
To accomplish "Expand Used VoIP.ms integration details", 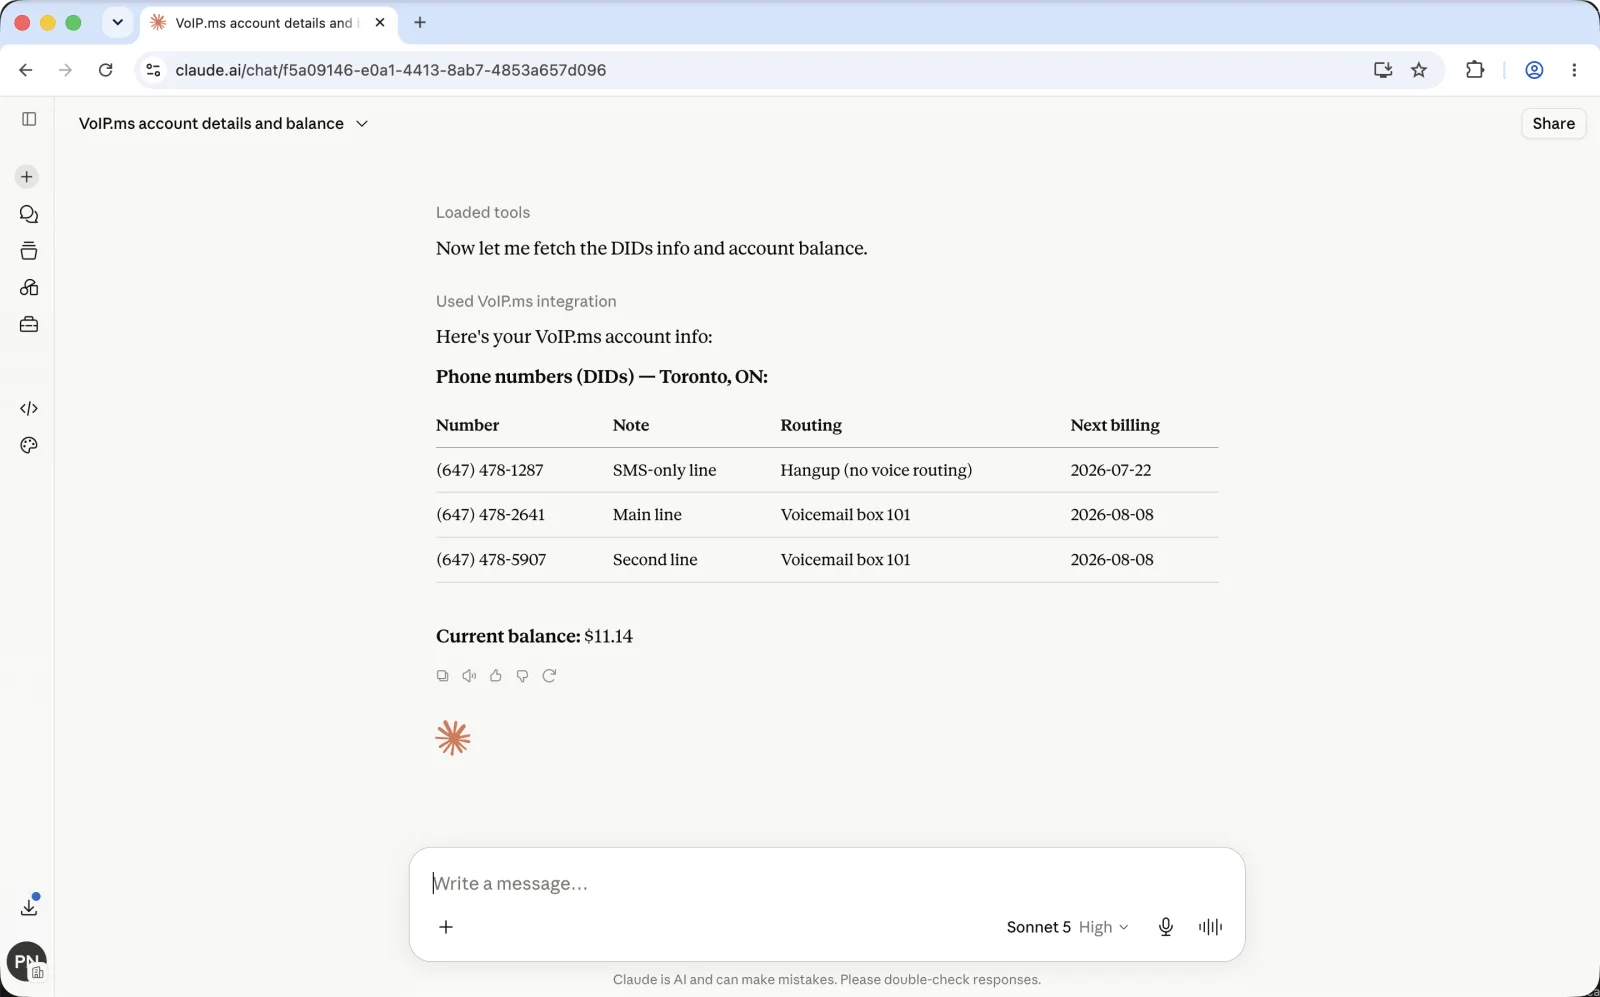I will tap(526, 301).
